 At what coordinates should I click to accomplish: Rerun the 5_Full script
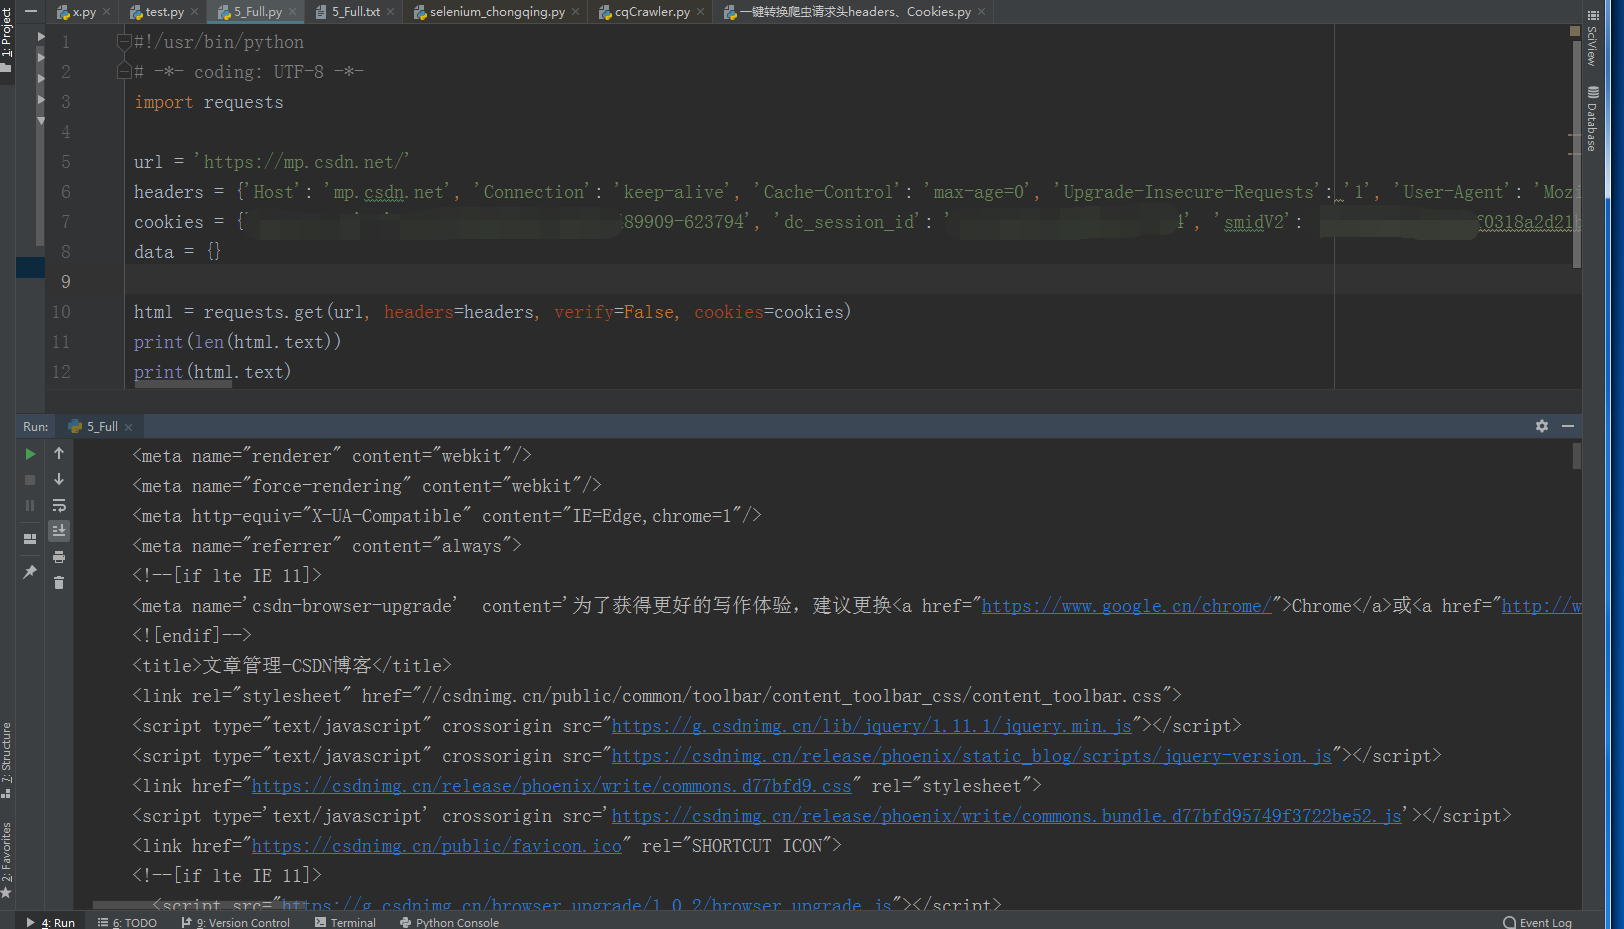[30, 453]
